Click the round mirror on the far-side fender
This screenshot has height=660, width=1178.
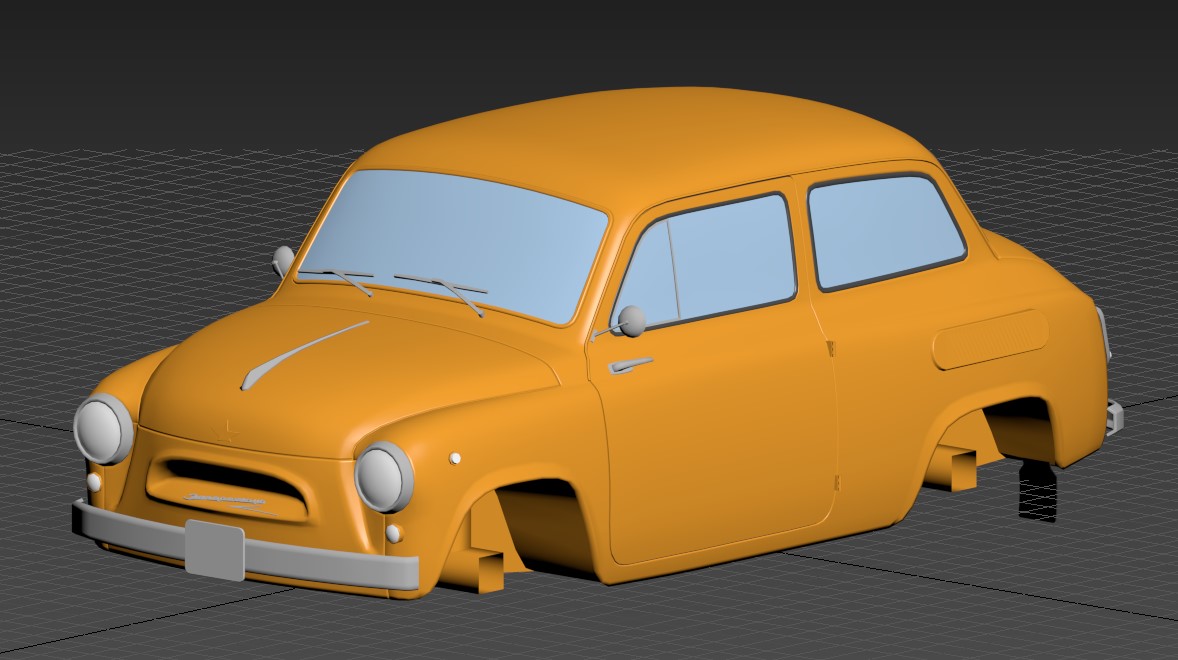click(x=283, y=261)
